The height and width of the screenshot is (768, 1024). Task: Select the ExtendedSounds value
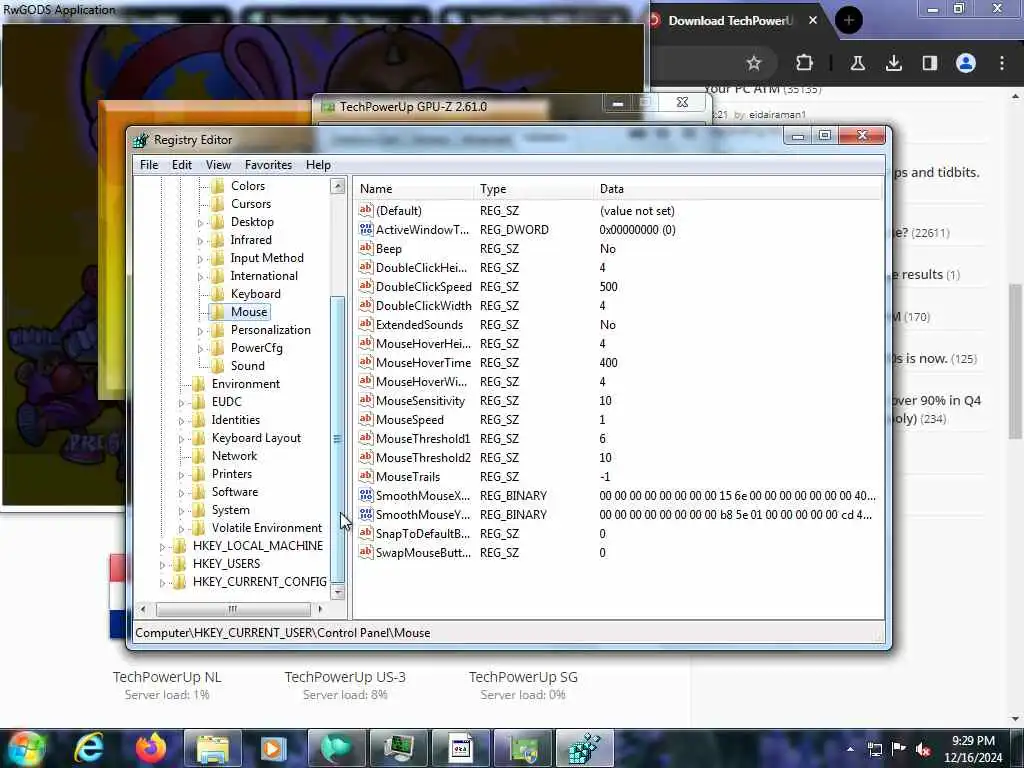tap(419, 325)
